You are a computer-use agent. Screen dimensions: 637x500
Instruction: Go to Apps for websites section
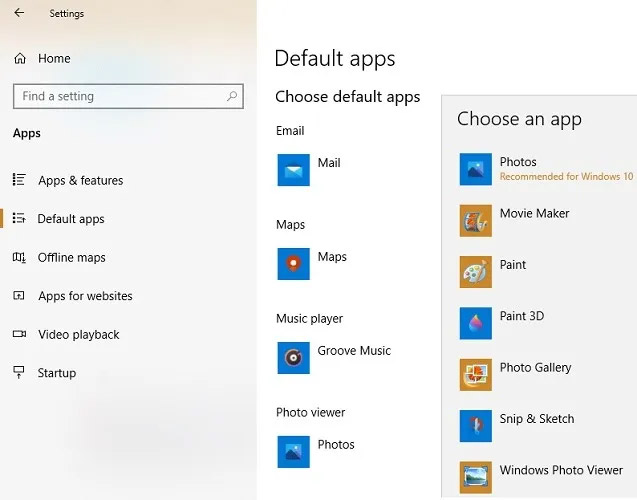[x=85, y=296]
